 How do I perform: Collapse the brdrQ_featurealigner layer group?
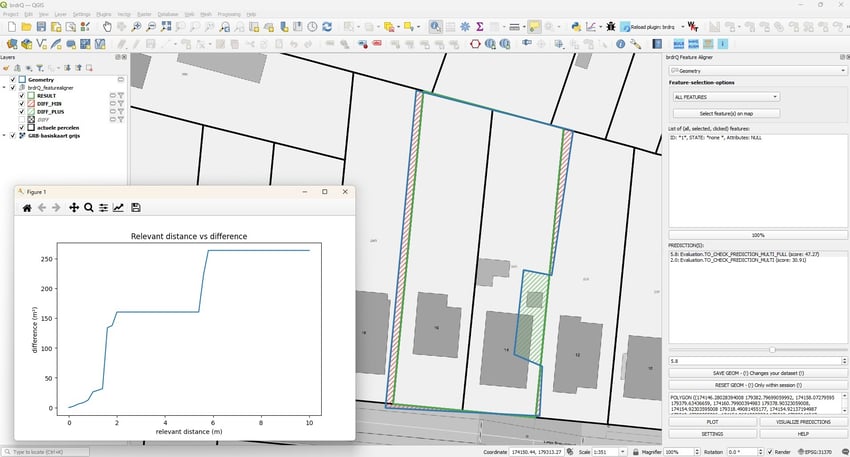coord(5,88)
